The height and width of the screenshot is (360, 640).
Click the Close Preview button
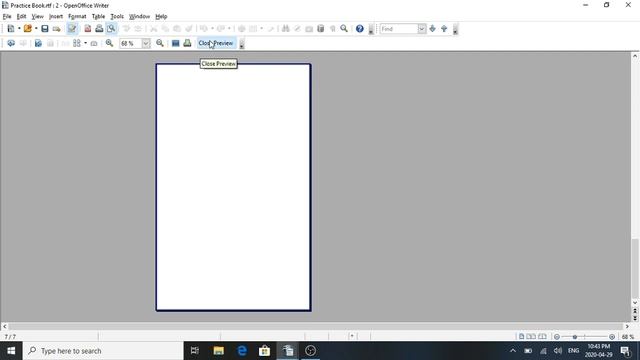coord(216,43)
